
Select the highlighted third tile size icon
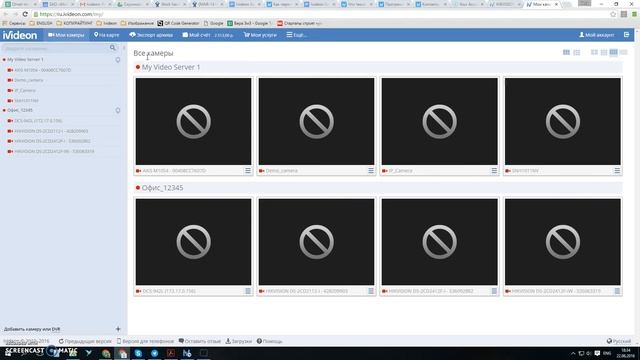pos(613,52)
